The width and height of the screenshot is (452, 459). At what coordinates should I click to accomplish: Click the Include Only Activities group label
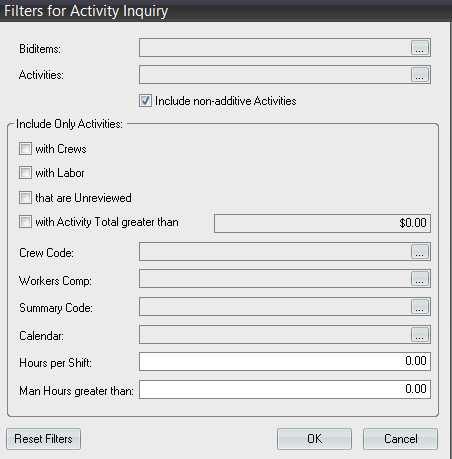(x=69, y=124)
